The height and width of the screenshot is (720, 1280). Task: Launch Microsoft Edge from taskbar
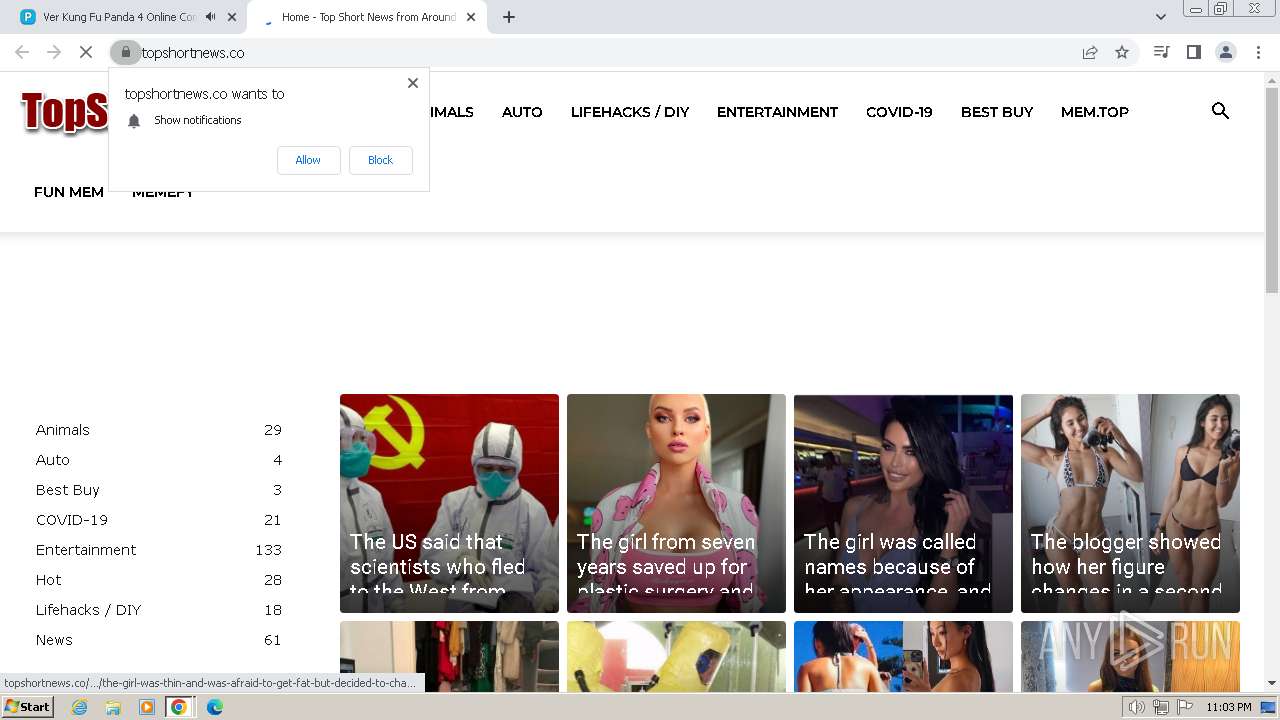coord(215,707)
